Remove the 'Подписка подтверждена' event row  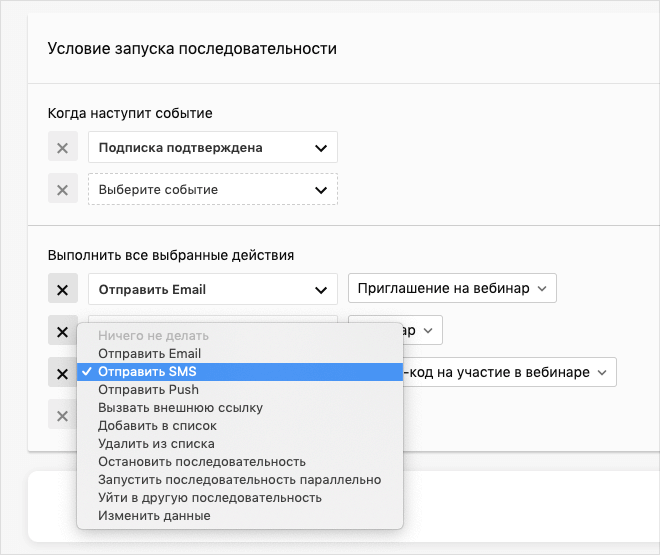(x=63, y=147)
